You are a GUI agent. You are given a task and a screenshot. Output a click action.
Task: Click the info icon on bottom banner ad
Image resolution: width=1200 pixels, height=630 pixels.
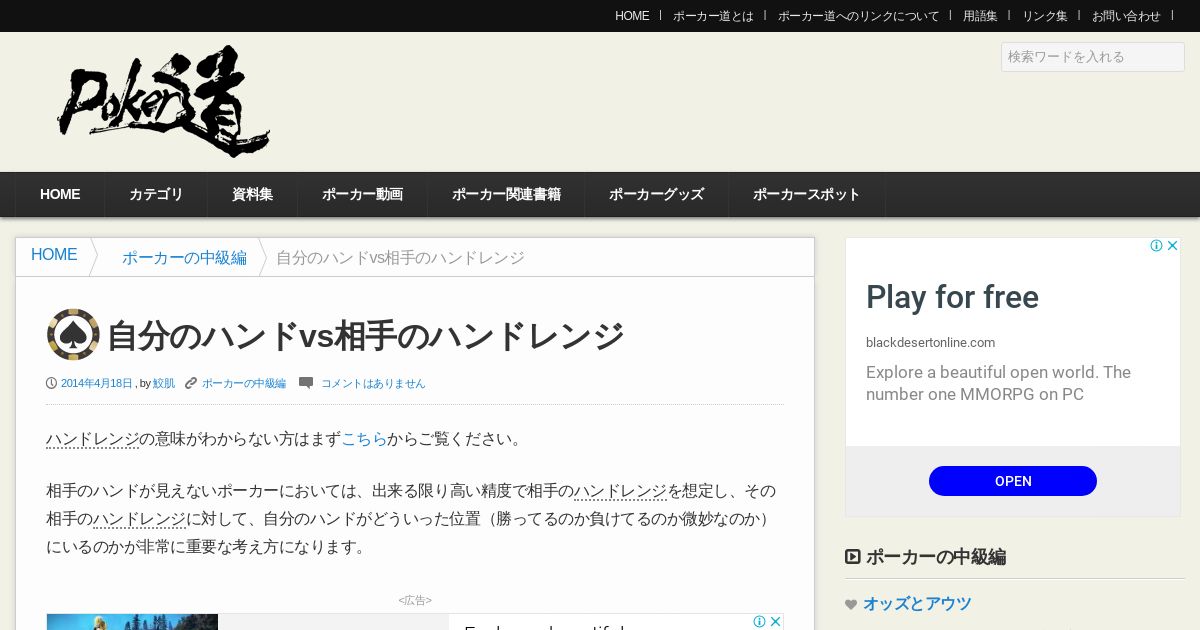pyautogui.click(x=759, y=621)
